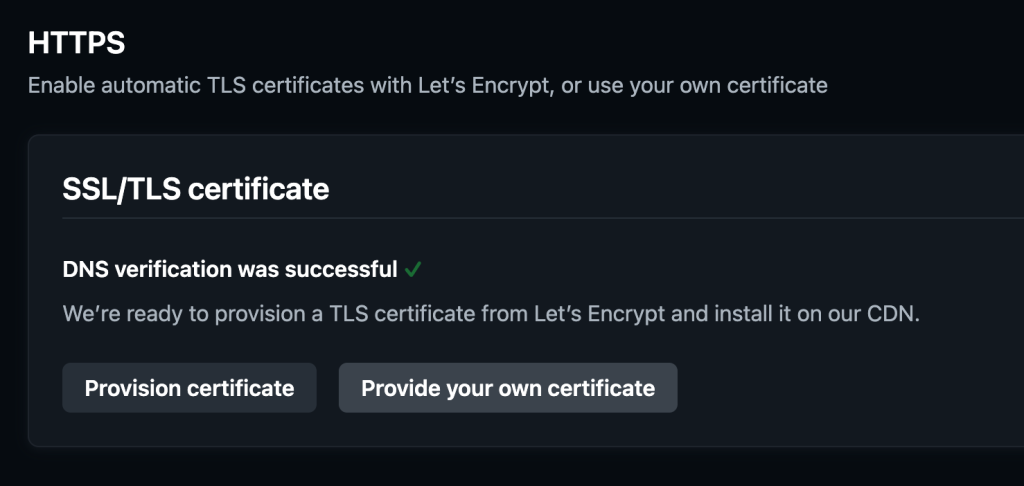Click empty area below the certificate buttons
The width and height of the screenshot is (1024, 486).
(500, 430)
